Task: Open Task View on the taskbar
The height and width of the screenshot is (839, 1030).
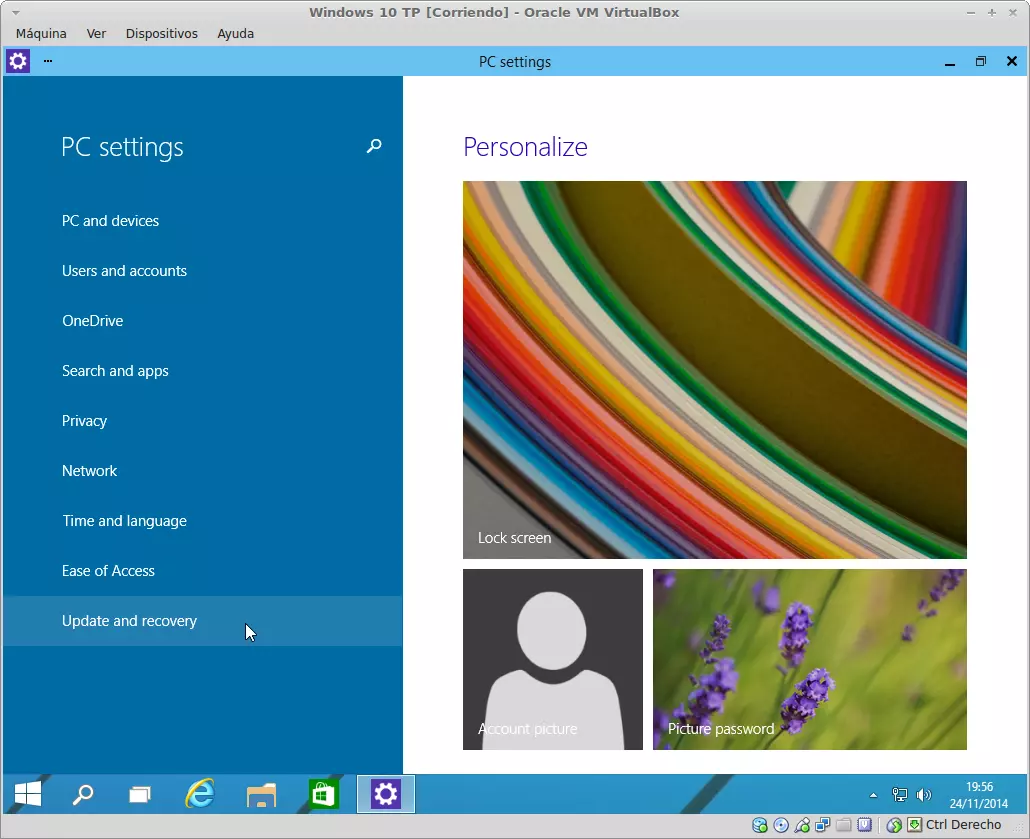Action: point(141,795)
